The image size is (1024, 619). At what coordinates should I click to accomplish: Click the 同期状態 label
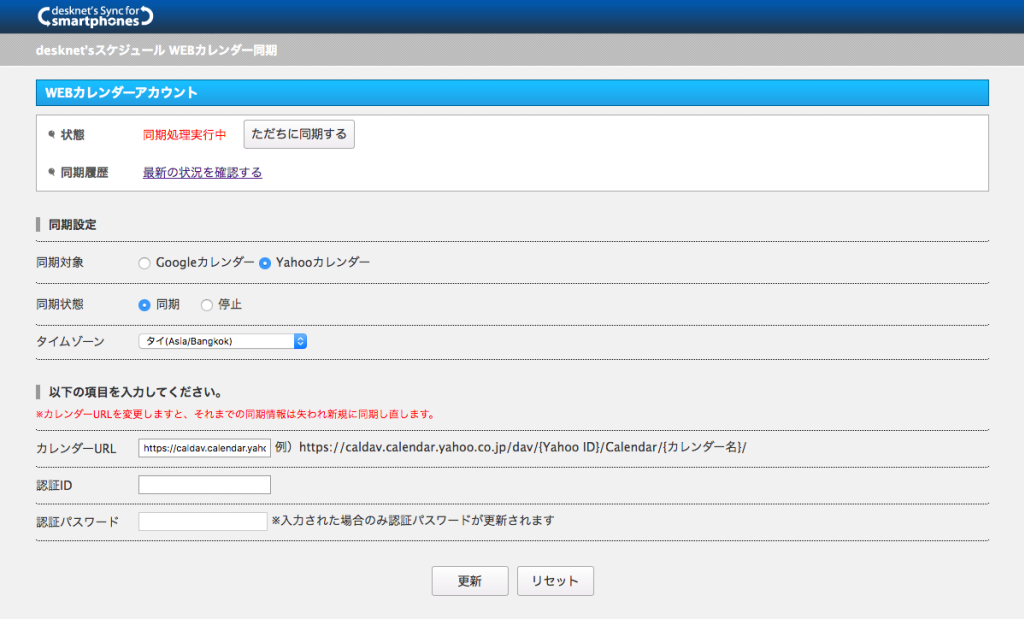coord(60,305)
